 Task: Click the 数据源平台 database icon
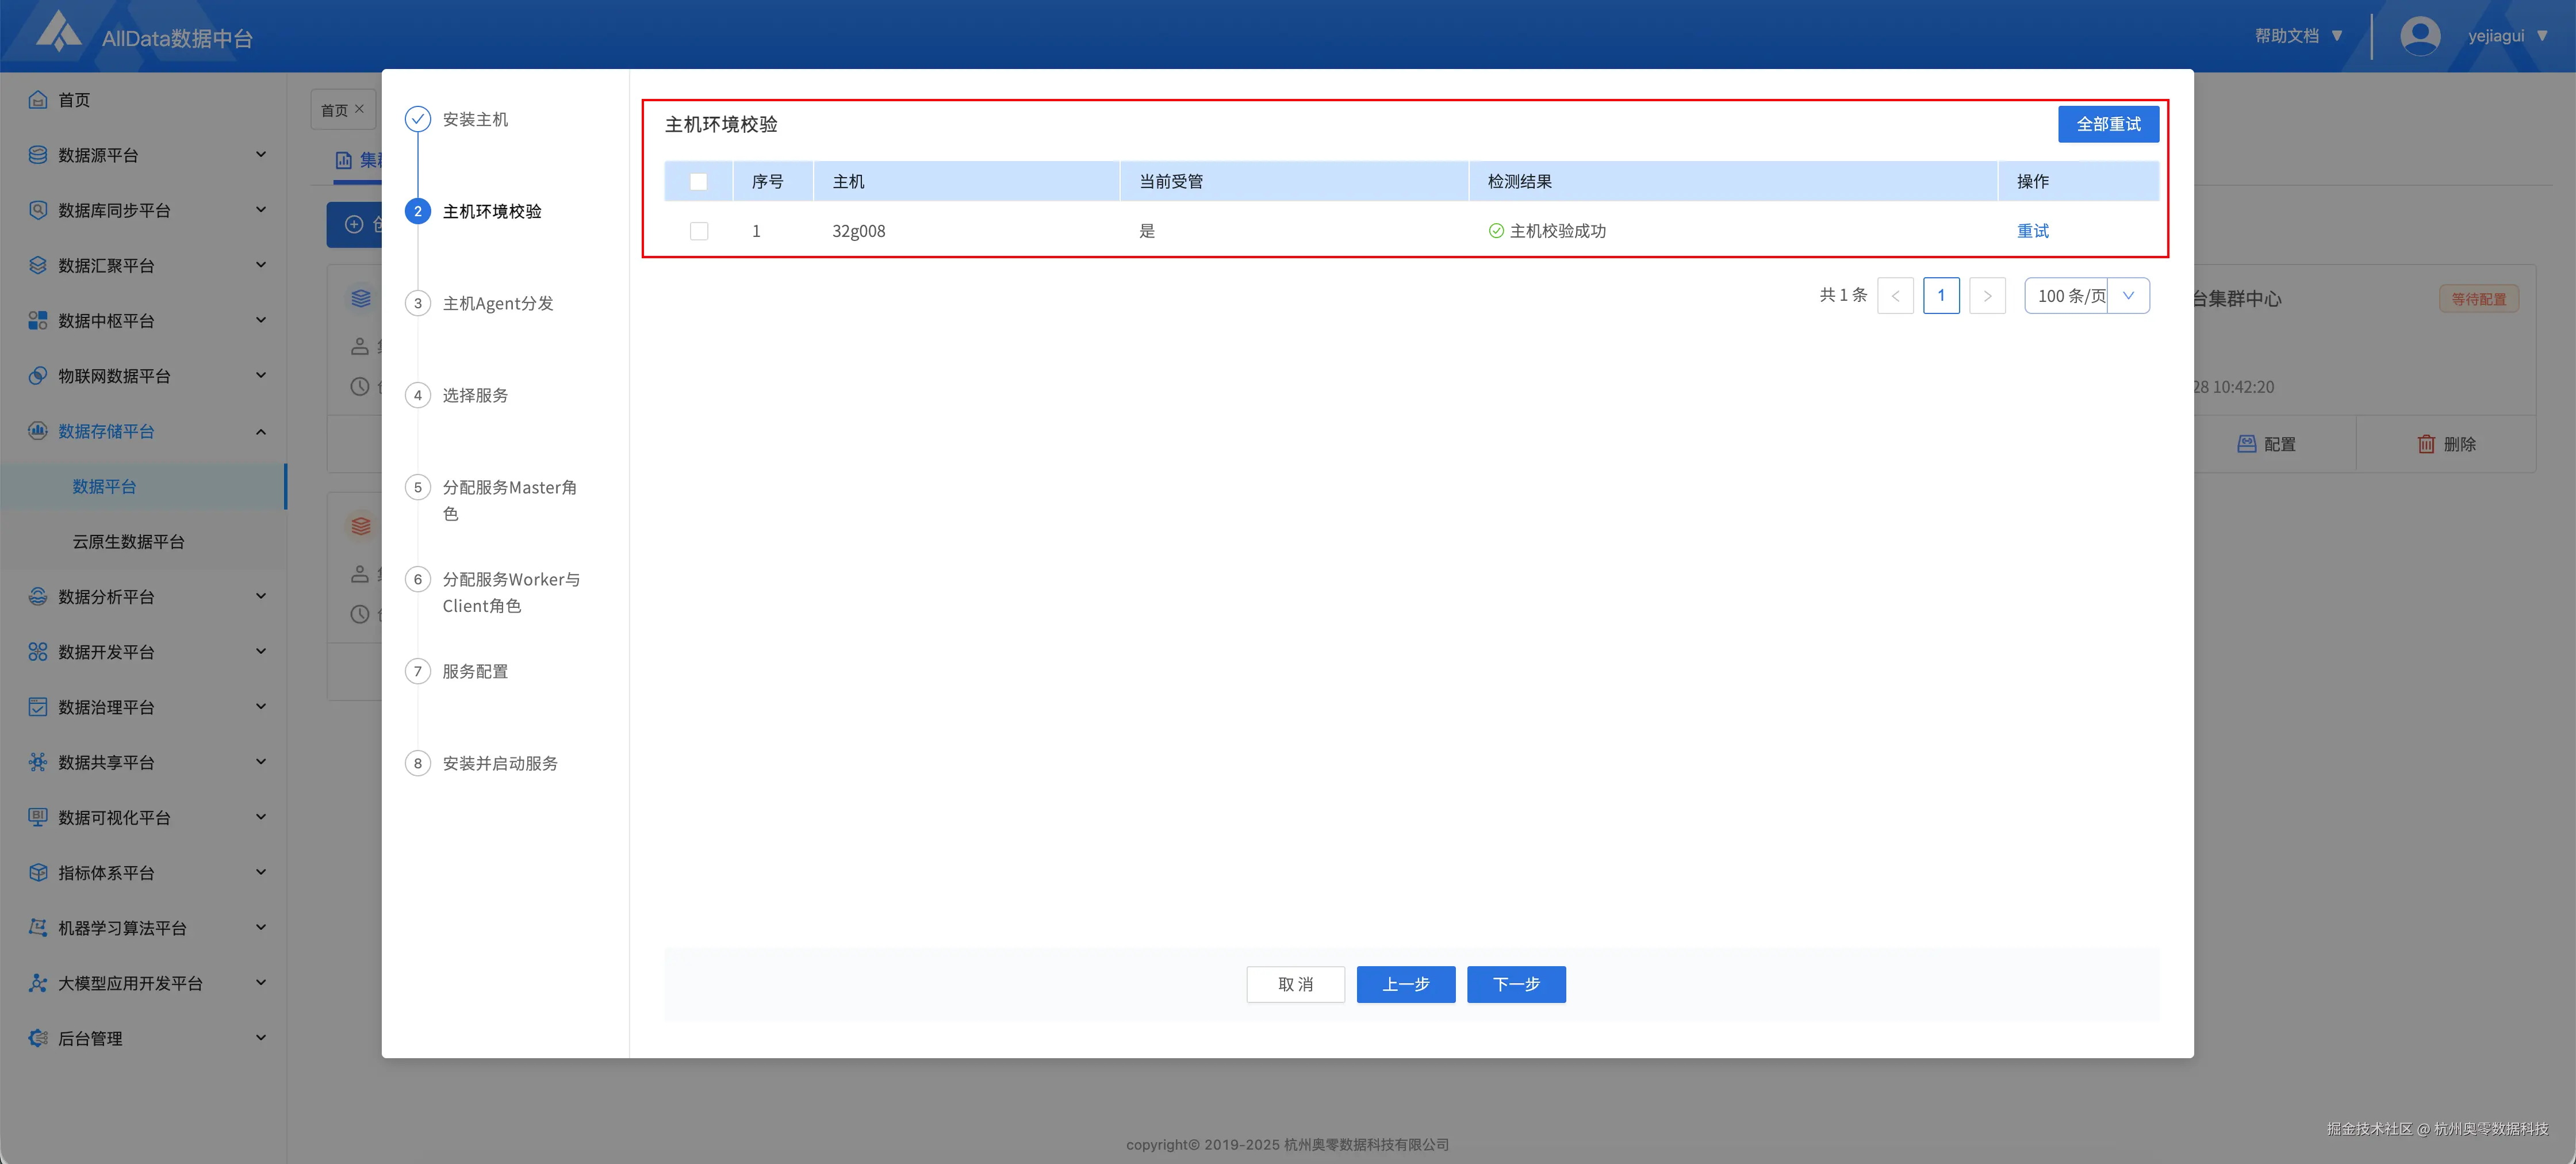pos(38,155)
